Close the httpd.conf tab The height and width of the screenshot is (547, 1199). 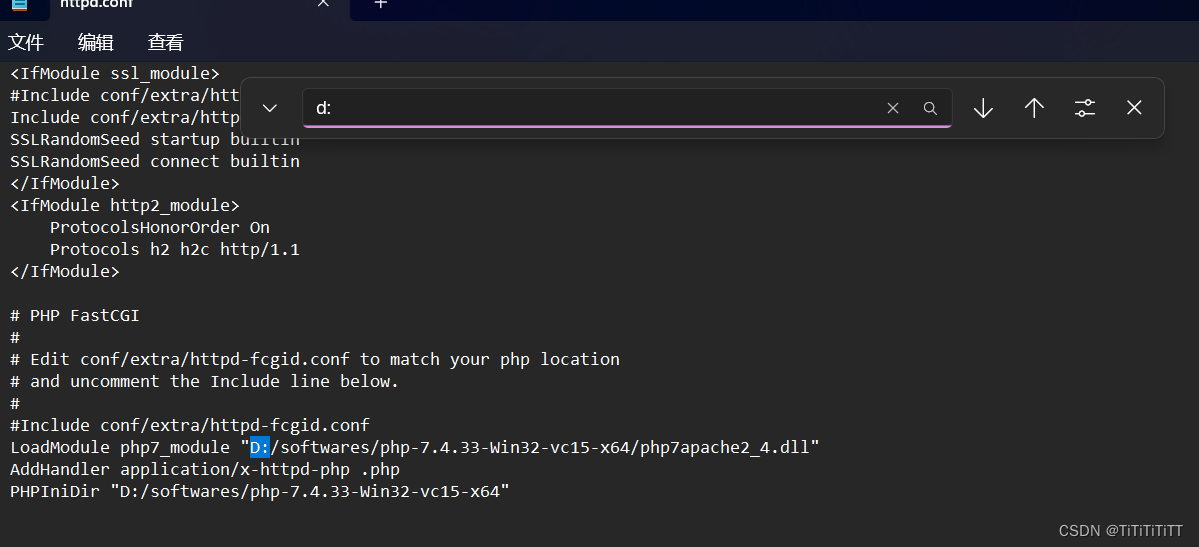[x=323, y=4]
